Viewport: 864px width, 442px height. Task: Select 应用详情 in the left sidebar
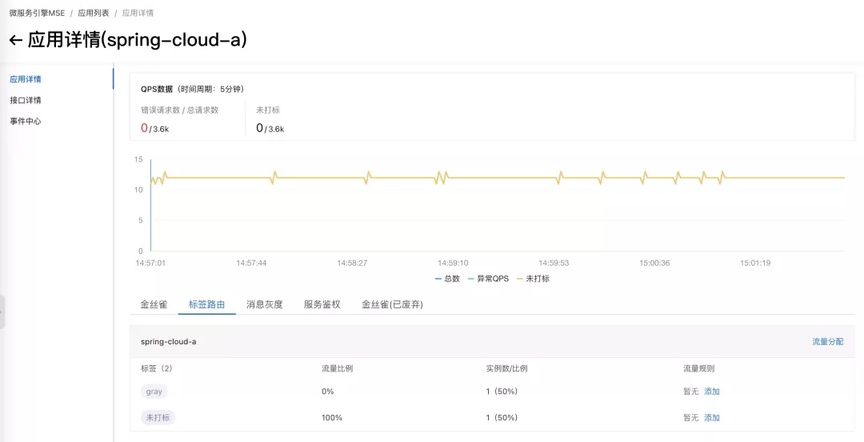point(25,79)
